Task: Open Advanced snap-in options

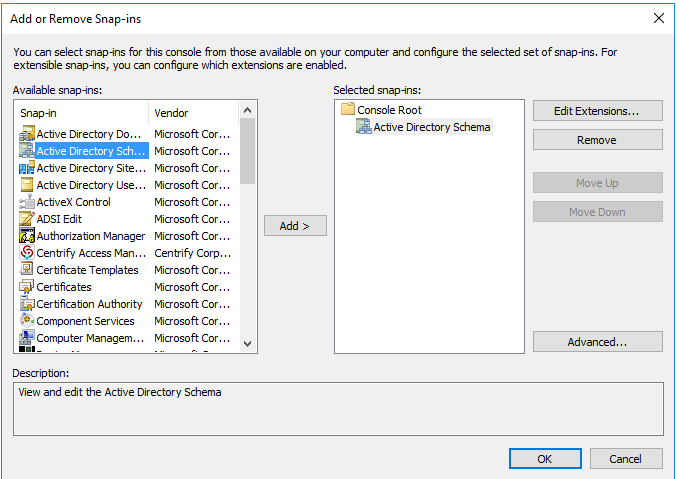Action: [597, 342]
